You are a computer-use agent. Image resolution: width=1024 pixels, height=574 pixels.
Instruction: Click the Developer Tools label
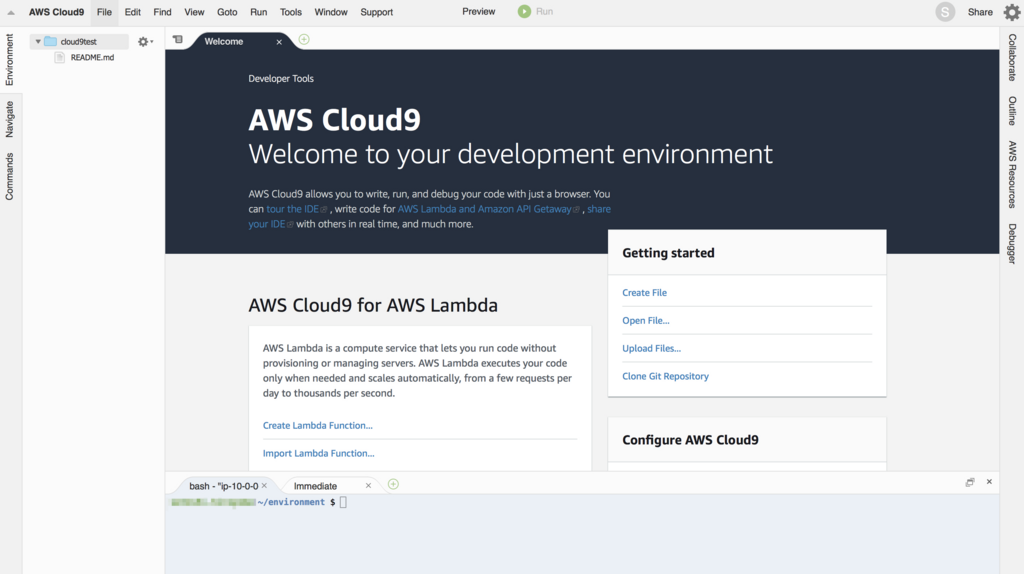[281, 78]
